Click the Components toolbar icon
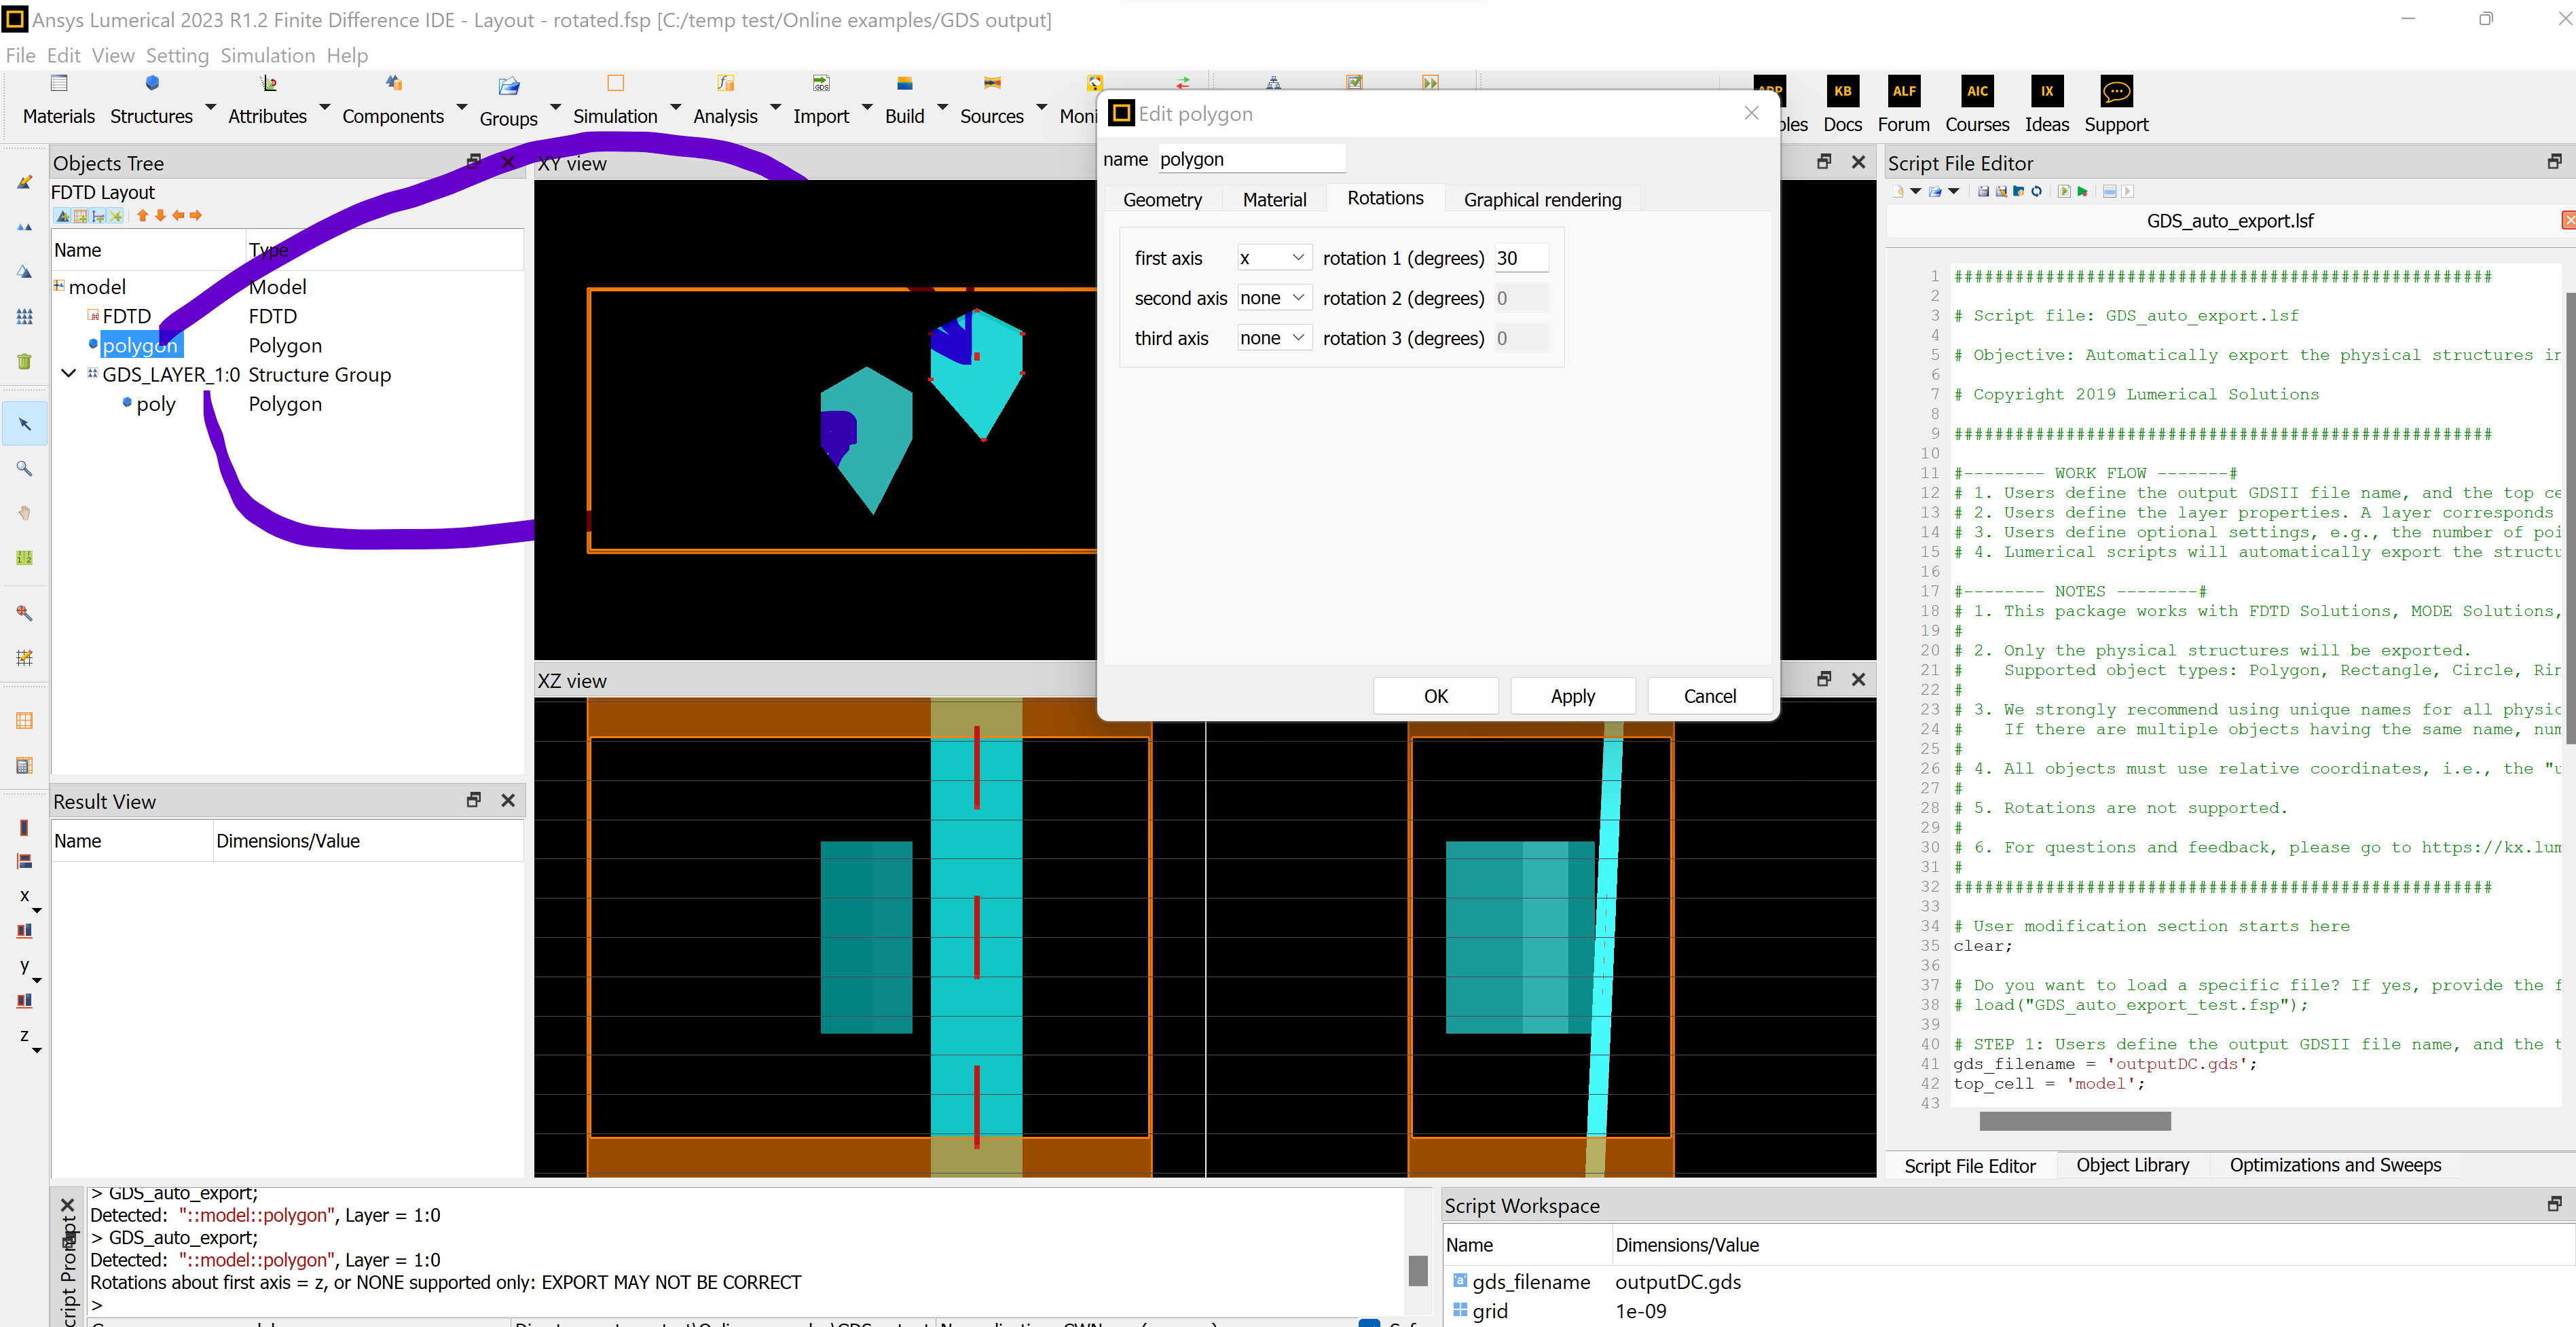Viewport: 2576px width, 1327px height. click(x=393, y=84)
